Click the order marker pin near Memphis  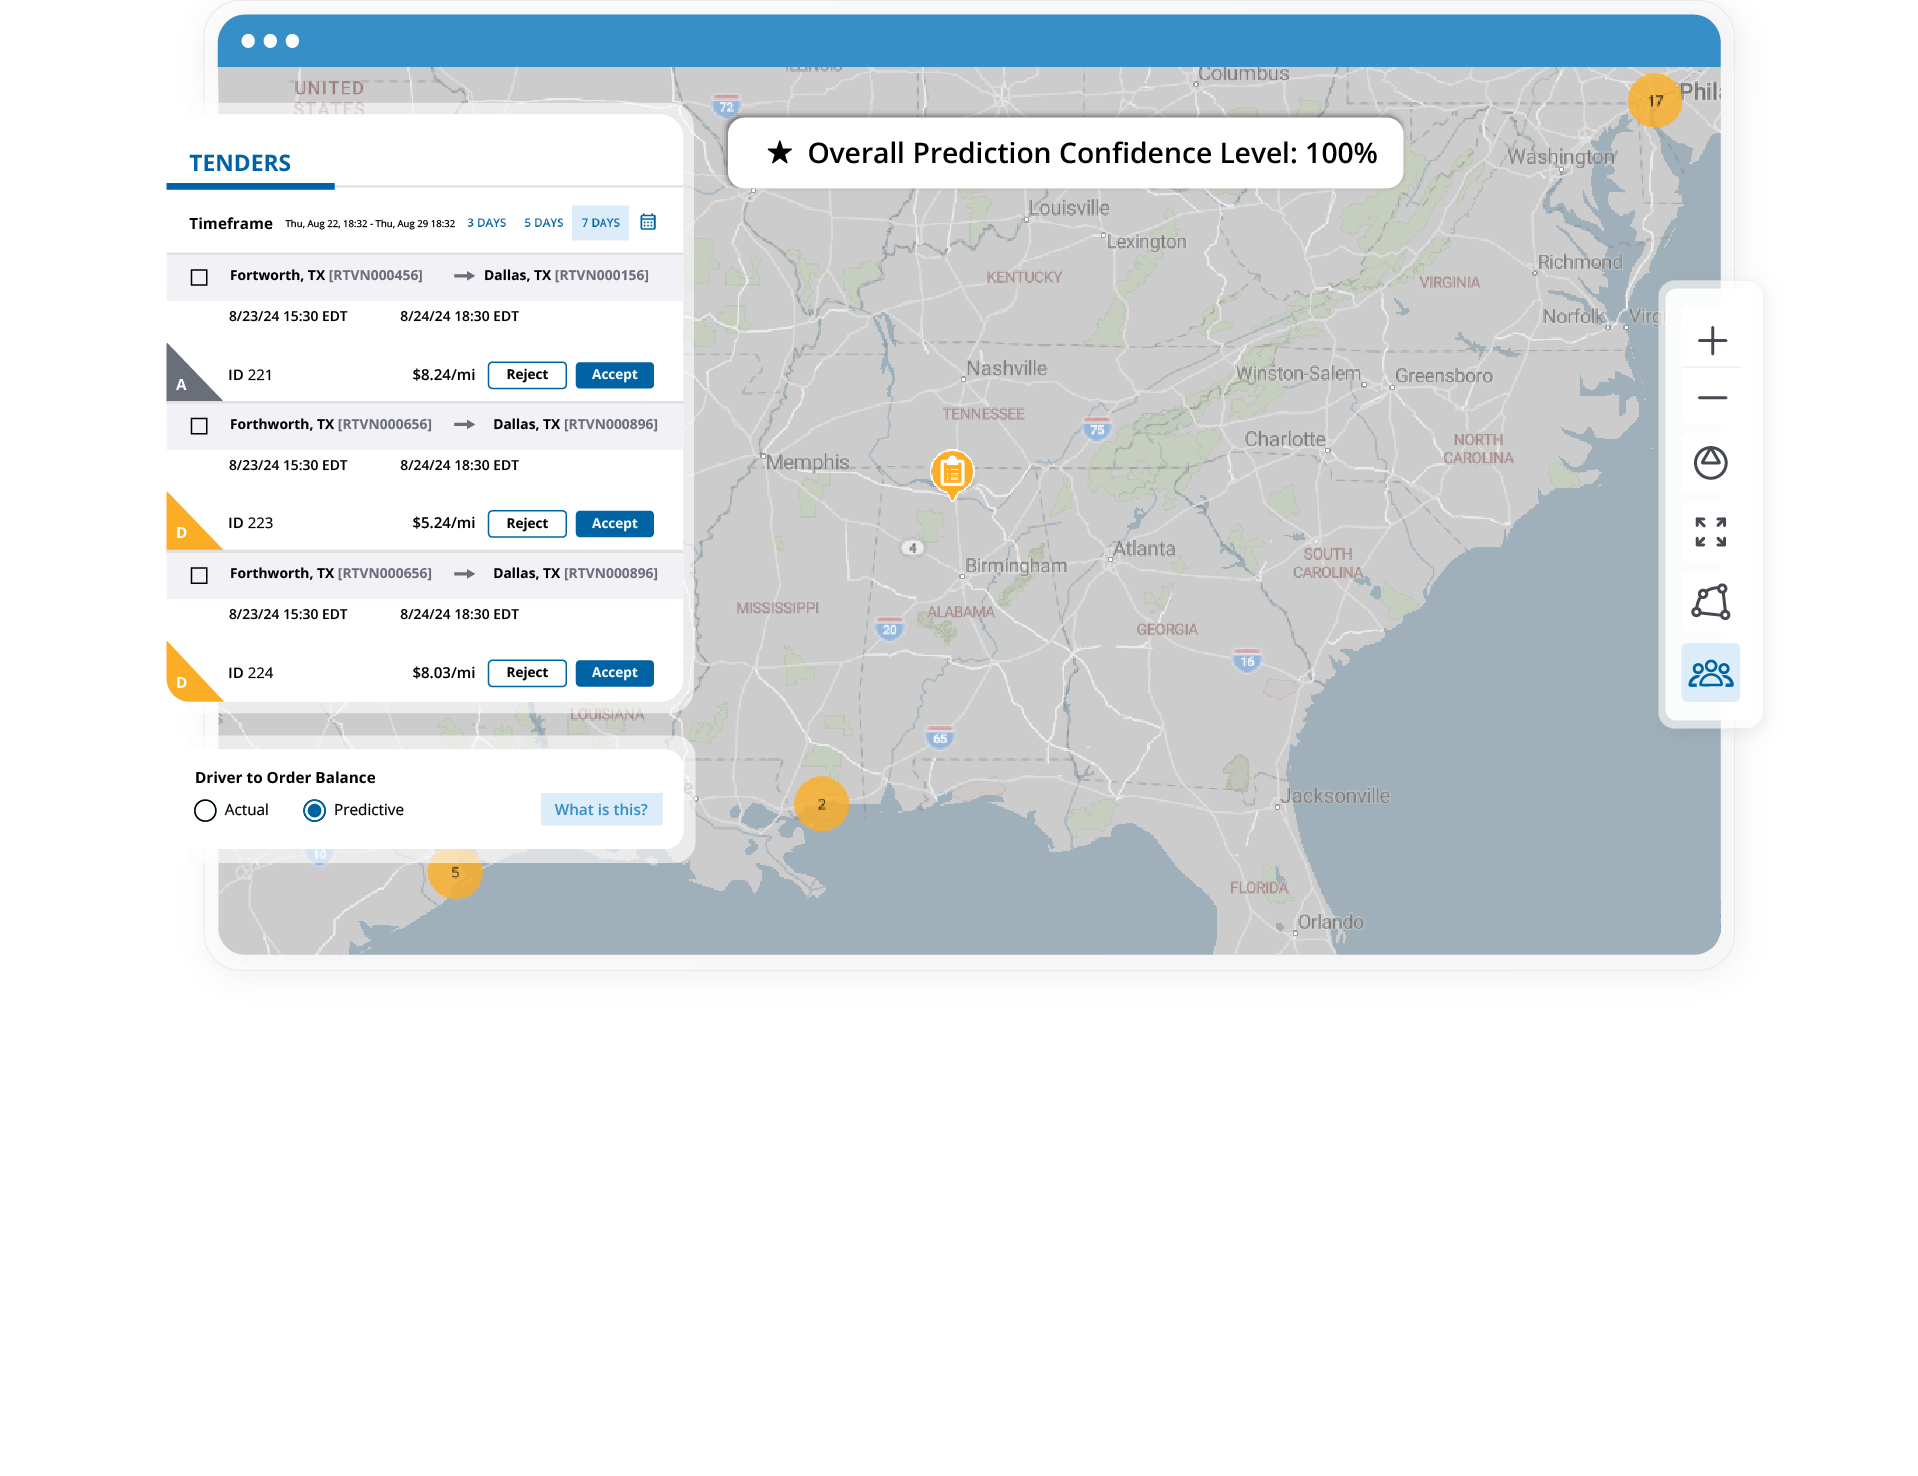(x=951, y=472)
